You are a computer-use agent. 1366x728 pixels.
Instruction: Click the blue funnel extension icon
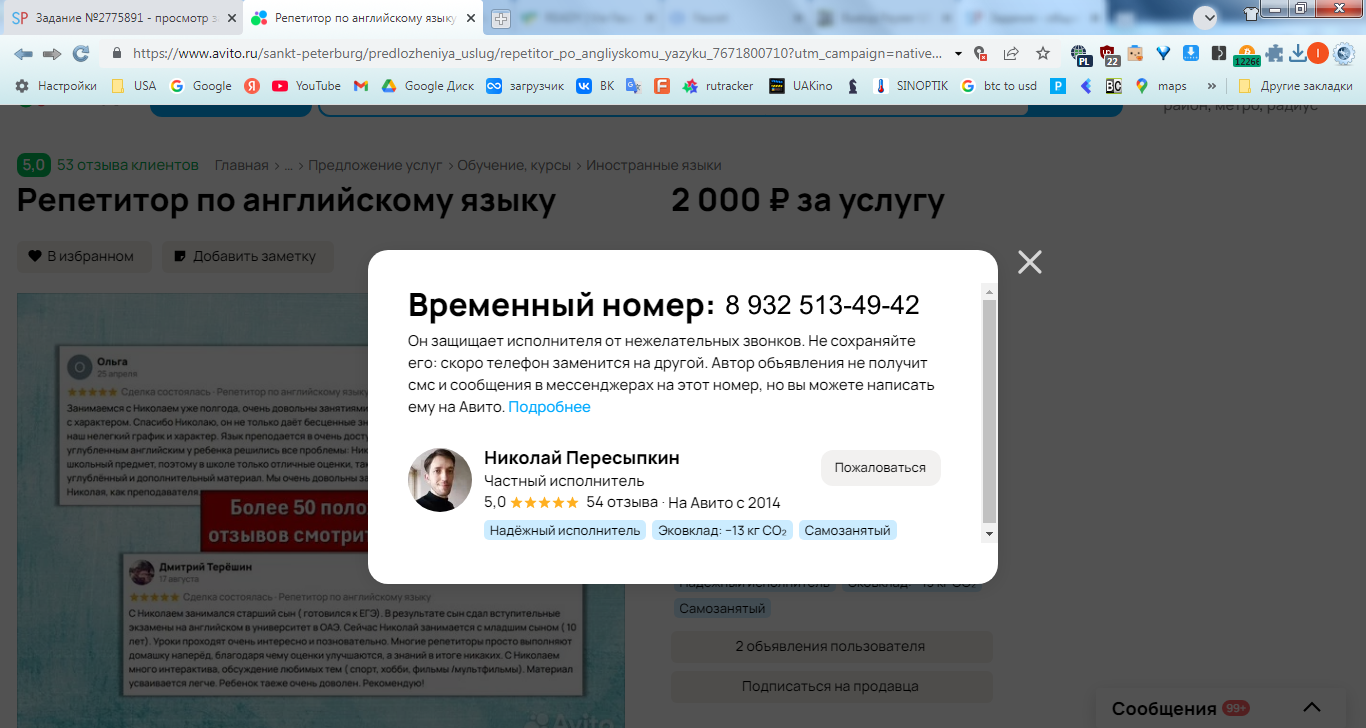tap(1163, 53)
